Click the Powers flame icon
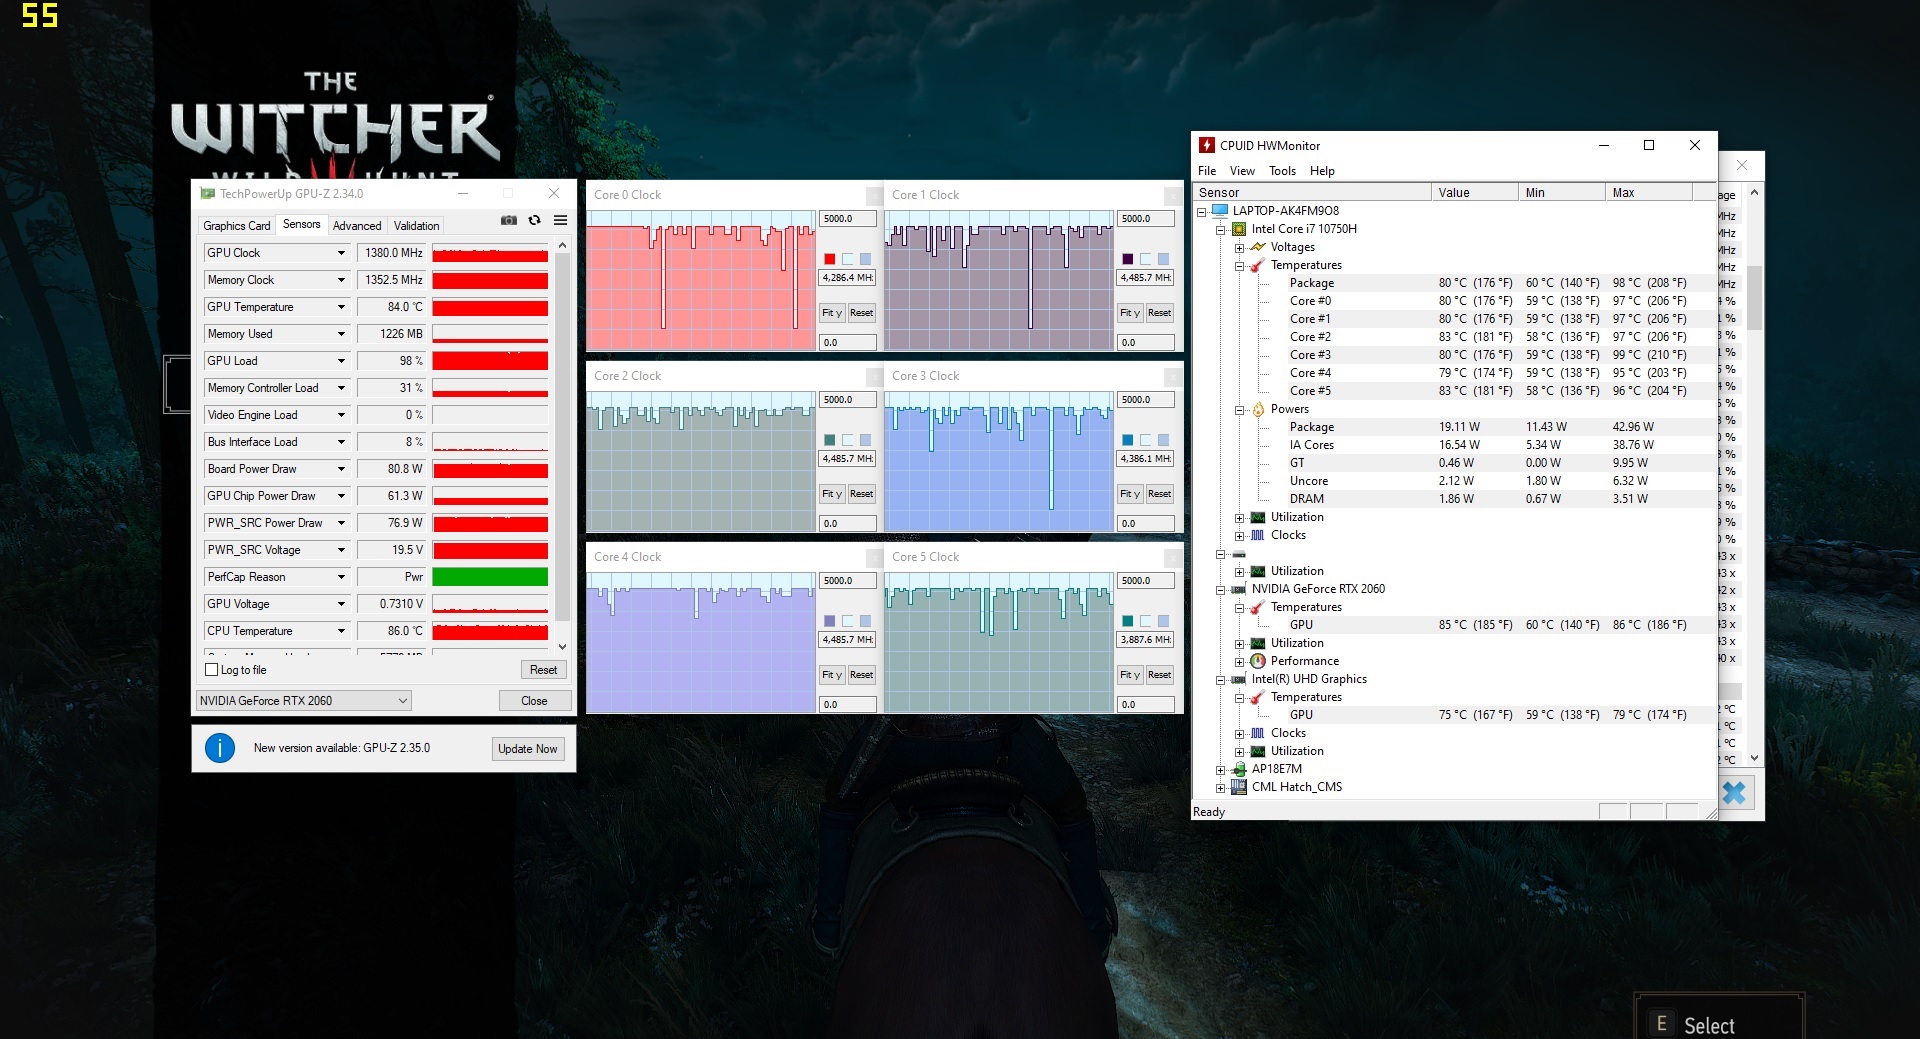 coord(1258,409)
